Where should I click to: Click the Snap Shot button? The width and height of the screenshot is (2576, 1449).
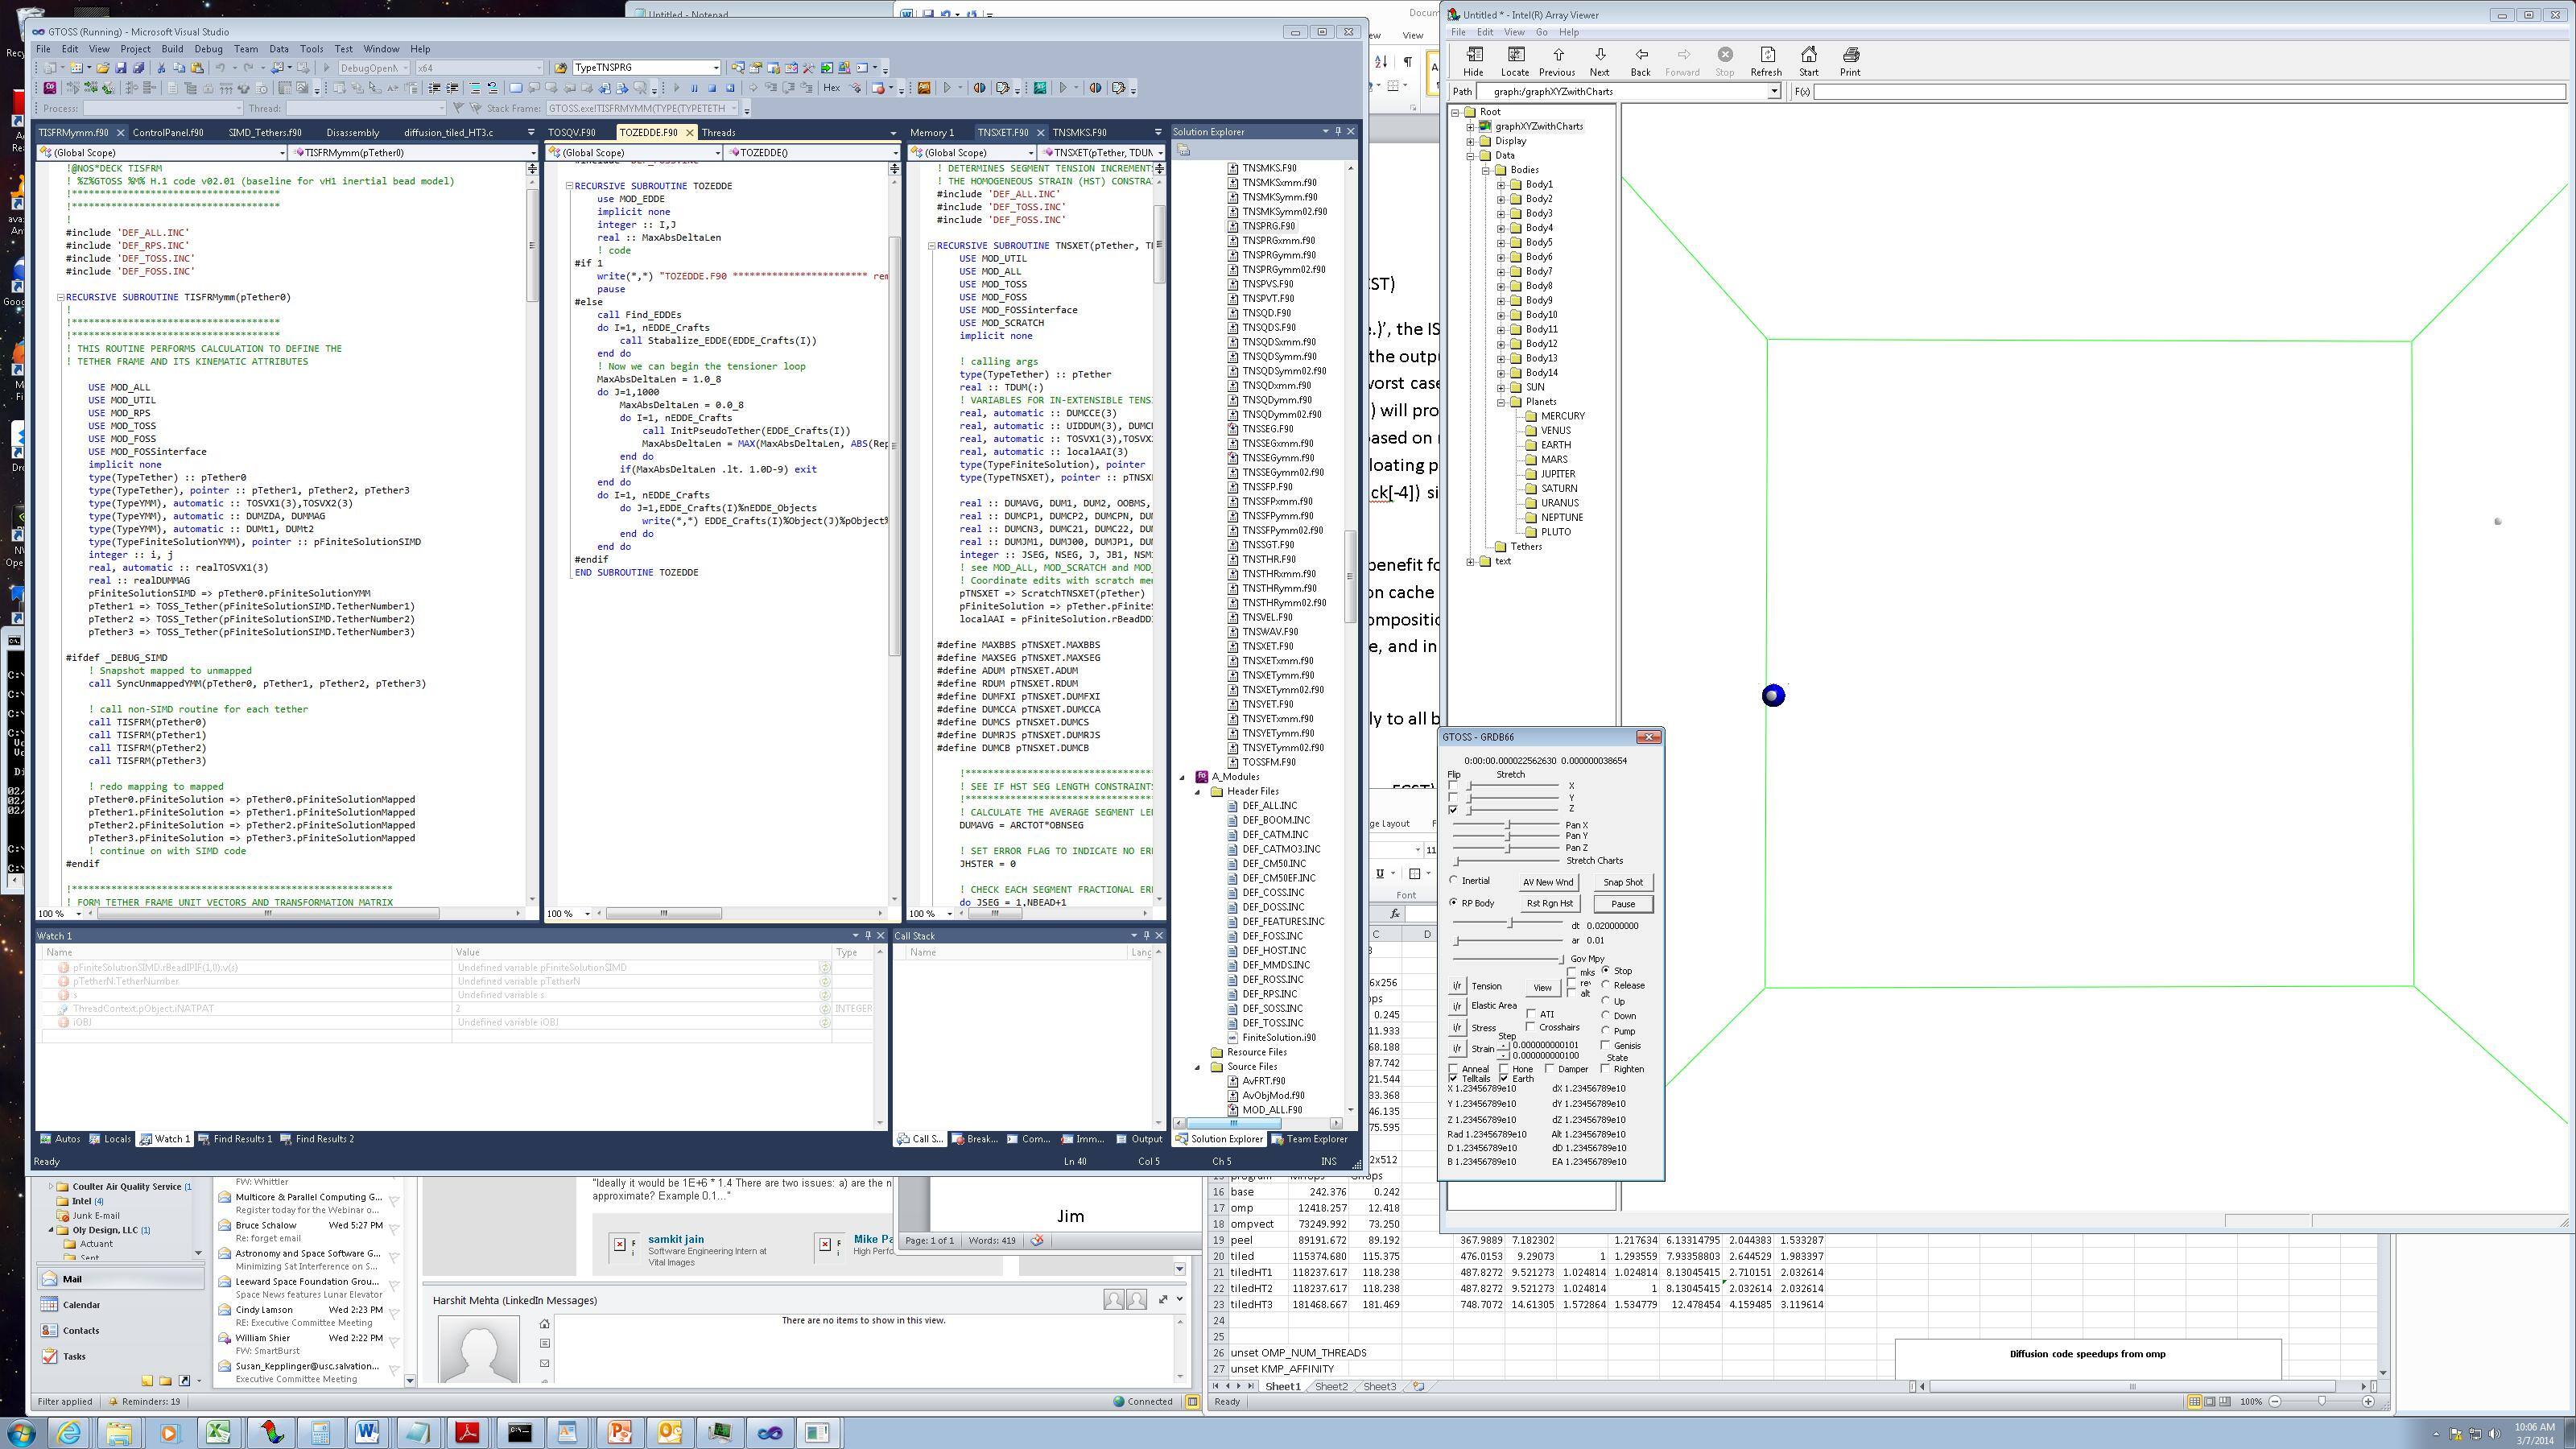(1622, 882)
